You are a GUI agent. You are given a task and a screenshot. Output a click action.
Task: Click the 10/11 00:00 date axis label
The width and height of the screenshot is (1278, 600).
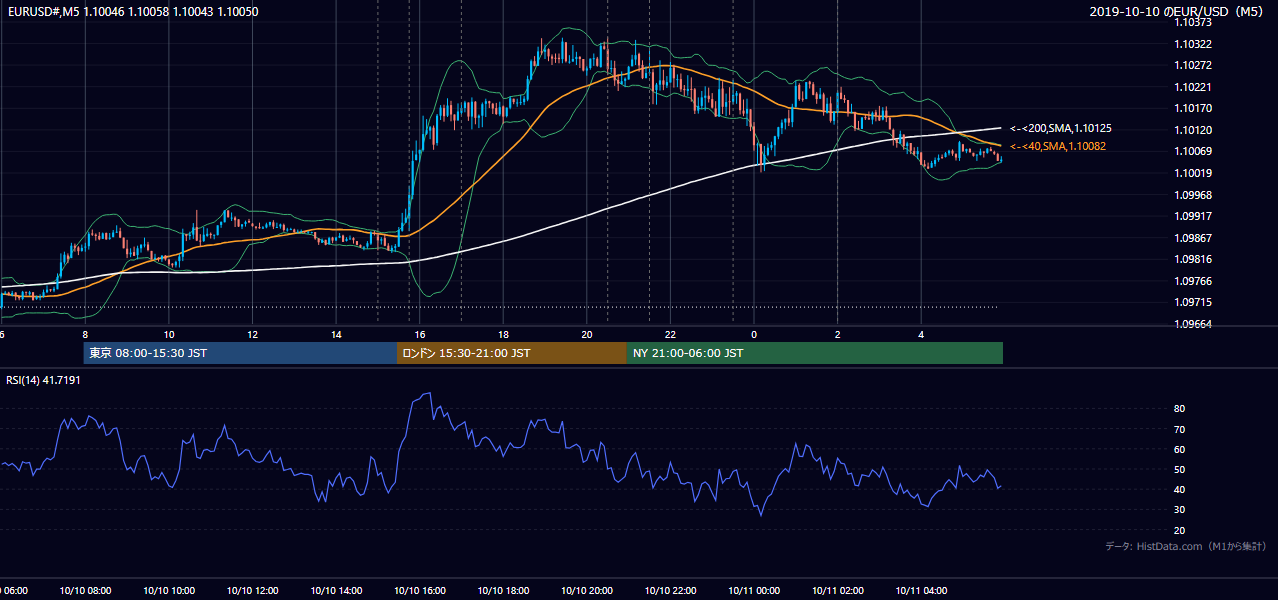754,591
